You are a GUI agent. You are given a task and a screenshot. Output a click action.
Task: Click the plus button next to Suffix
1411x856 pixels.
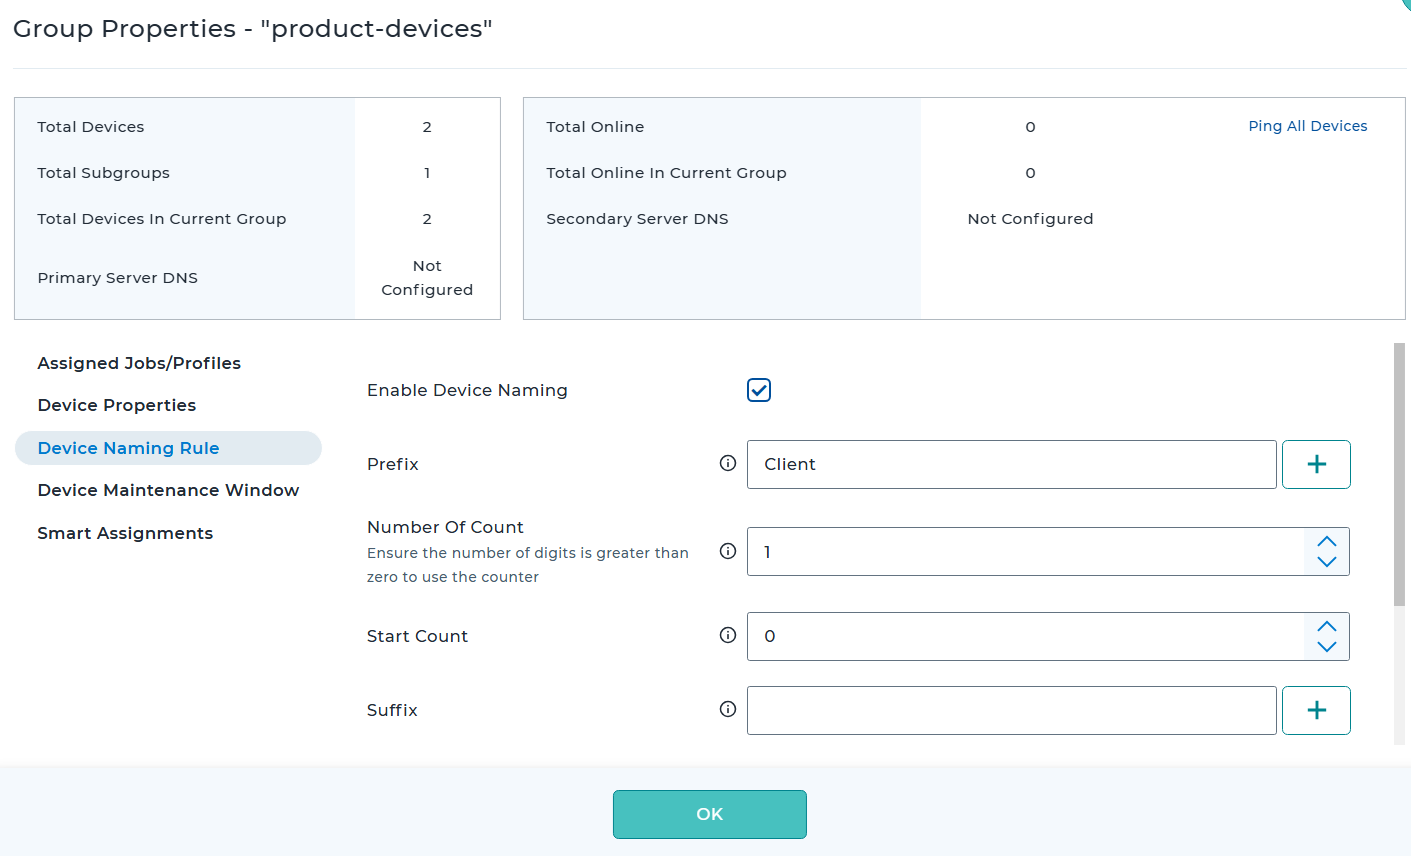click(x=1316, y=710)
